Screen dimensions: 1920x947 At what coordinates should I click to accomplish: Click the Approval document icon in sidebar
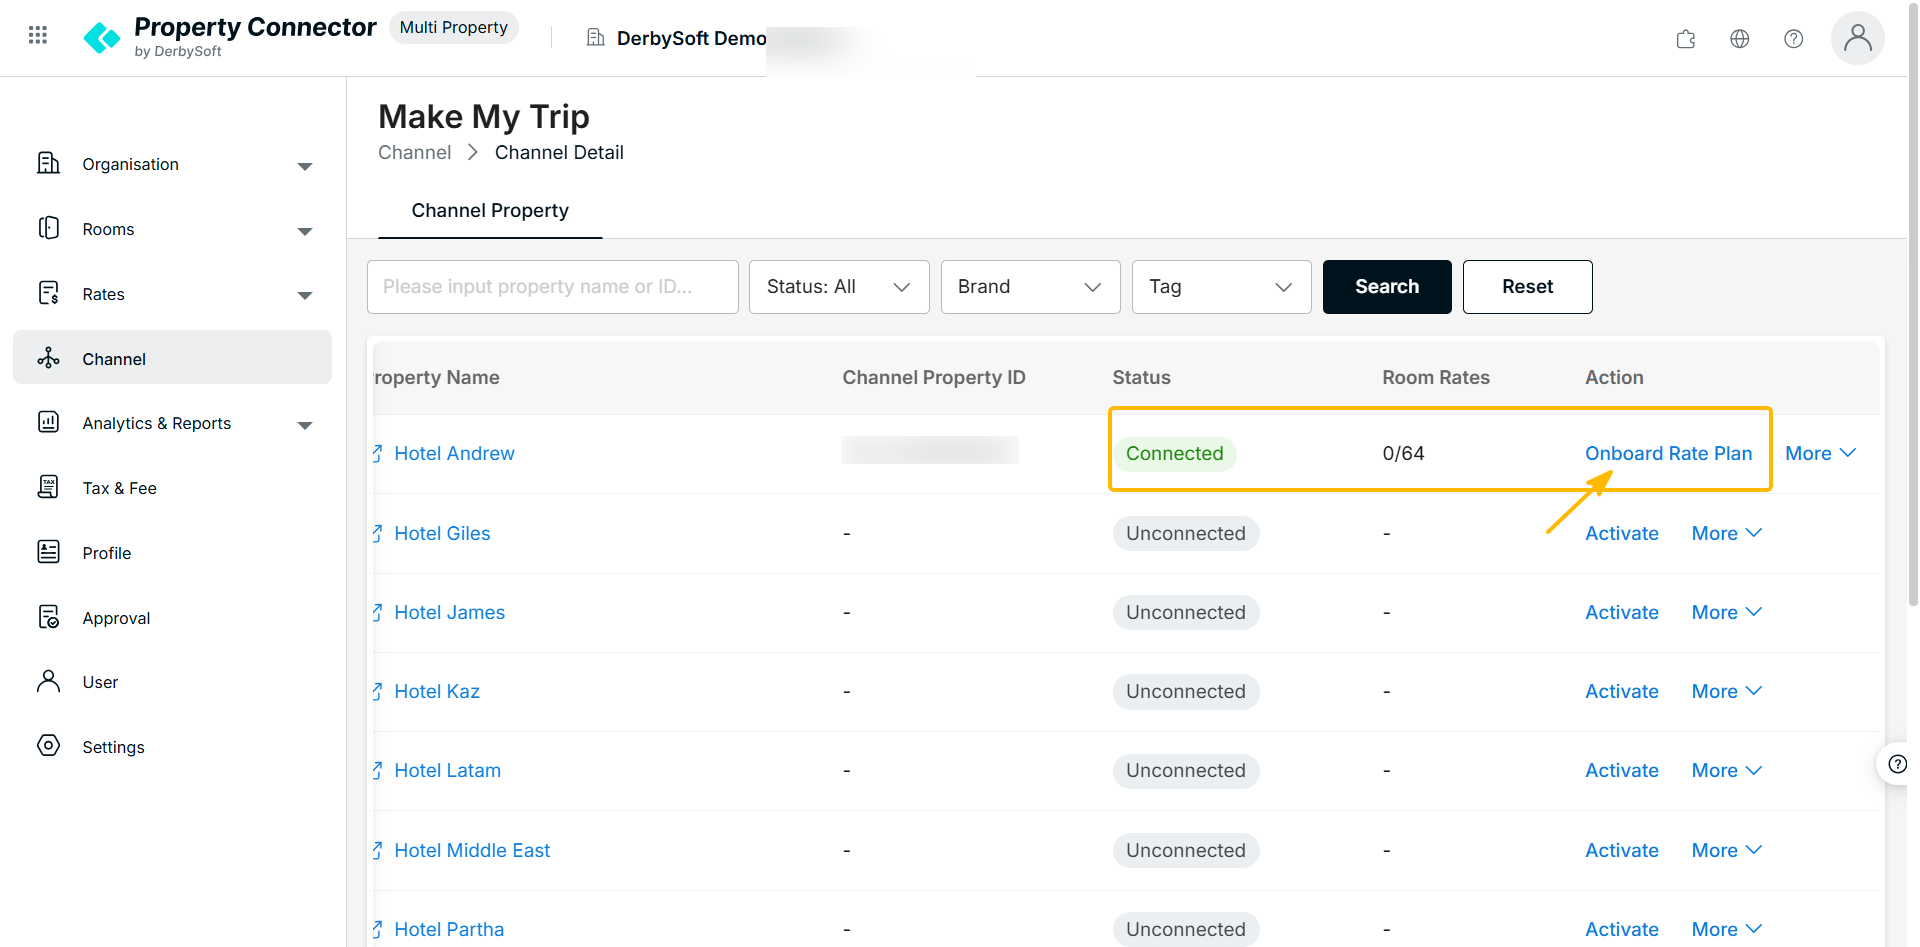tap(48, 617)
